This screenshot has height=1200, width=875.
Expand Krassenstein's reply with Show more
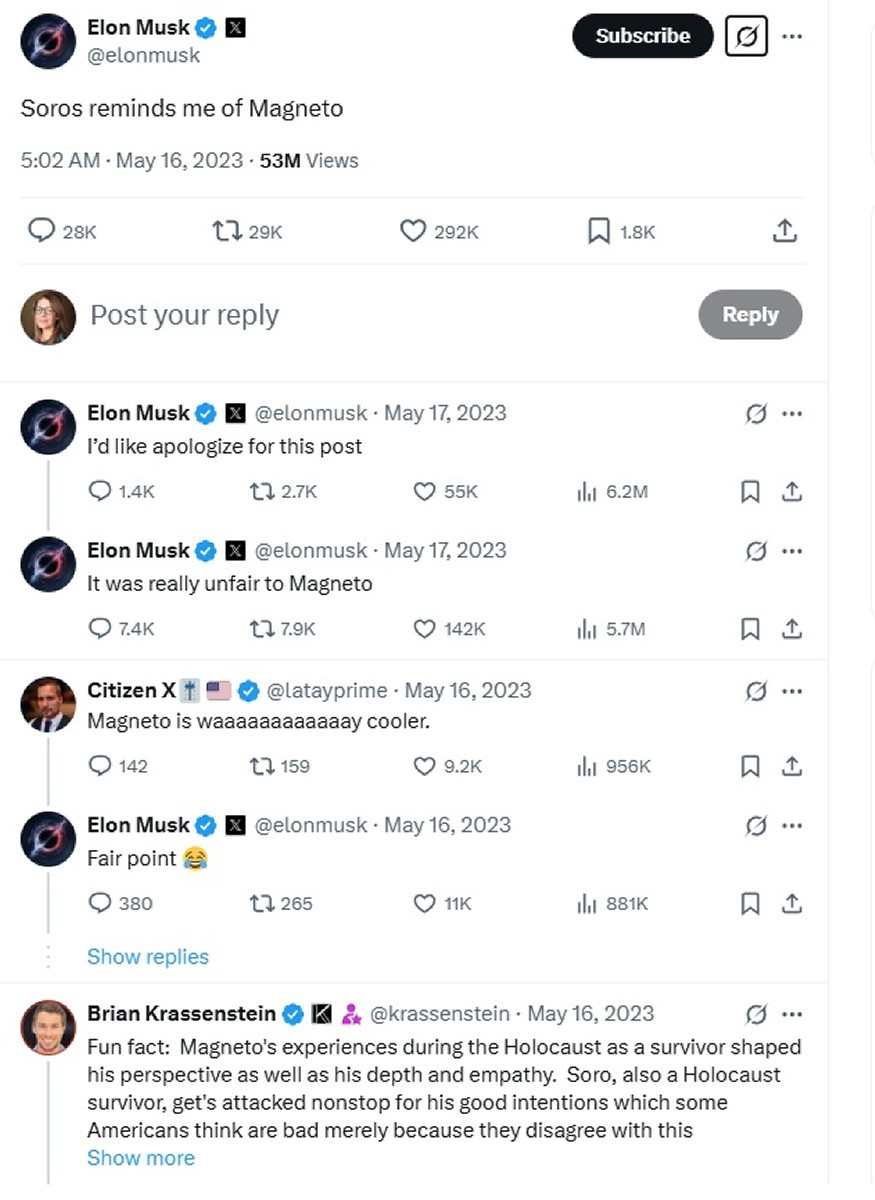[141, 1158]
